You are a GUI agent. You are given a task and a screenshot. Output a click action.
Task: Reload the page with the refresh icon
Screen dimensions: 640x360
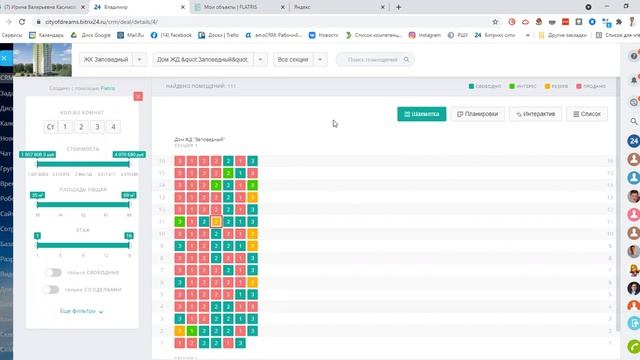22,22
